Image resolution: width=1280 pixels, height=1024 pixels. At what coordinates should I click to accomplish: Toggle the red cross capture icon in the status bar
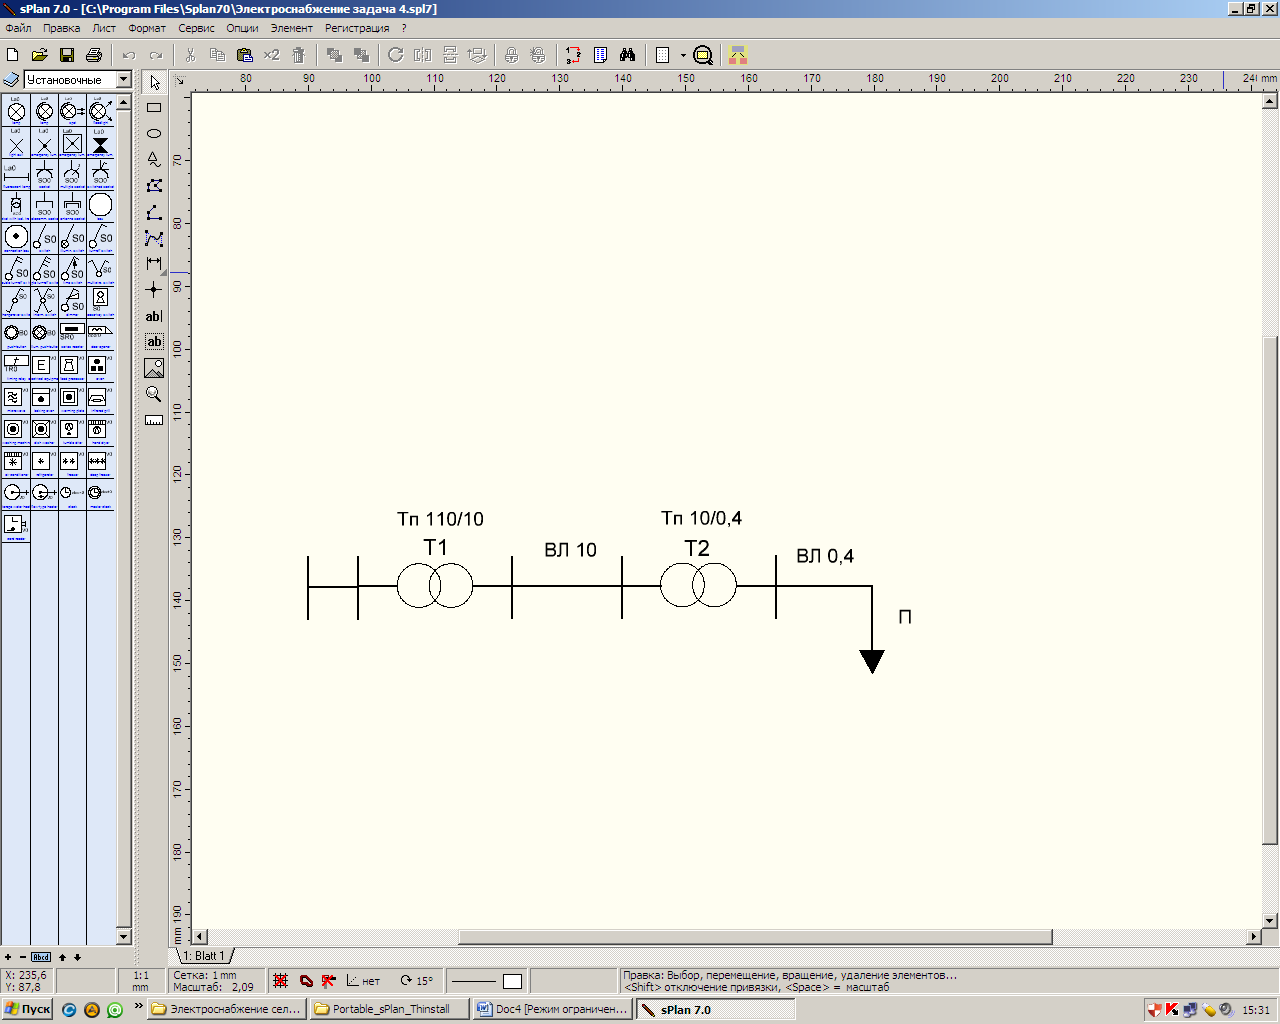tap(328, 981)
